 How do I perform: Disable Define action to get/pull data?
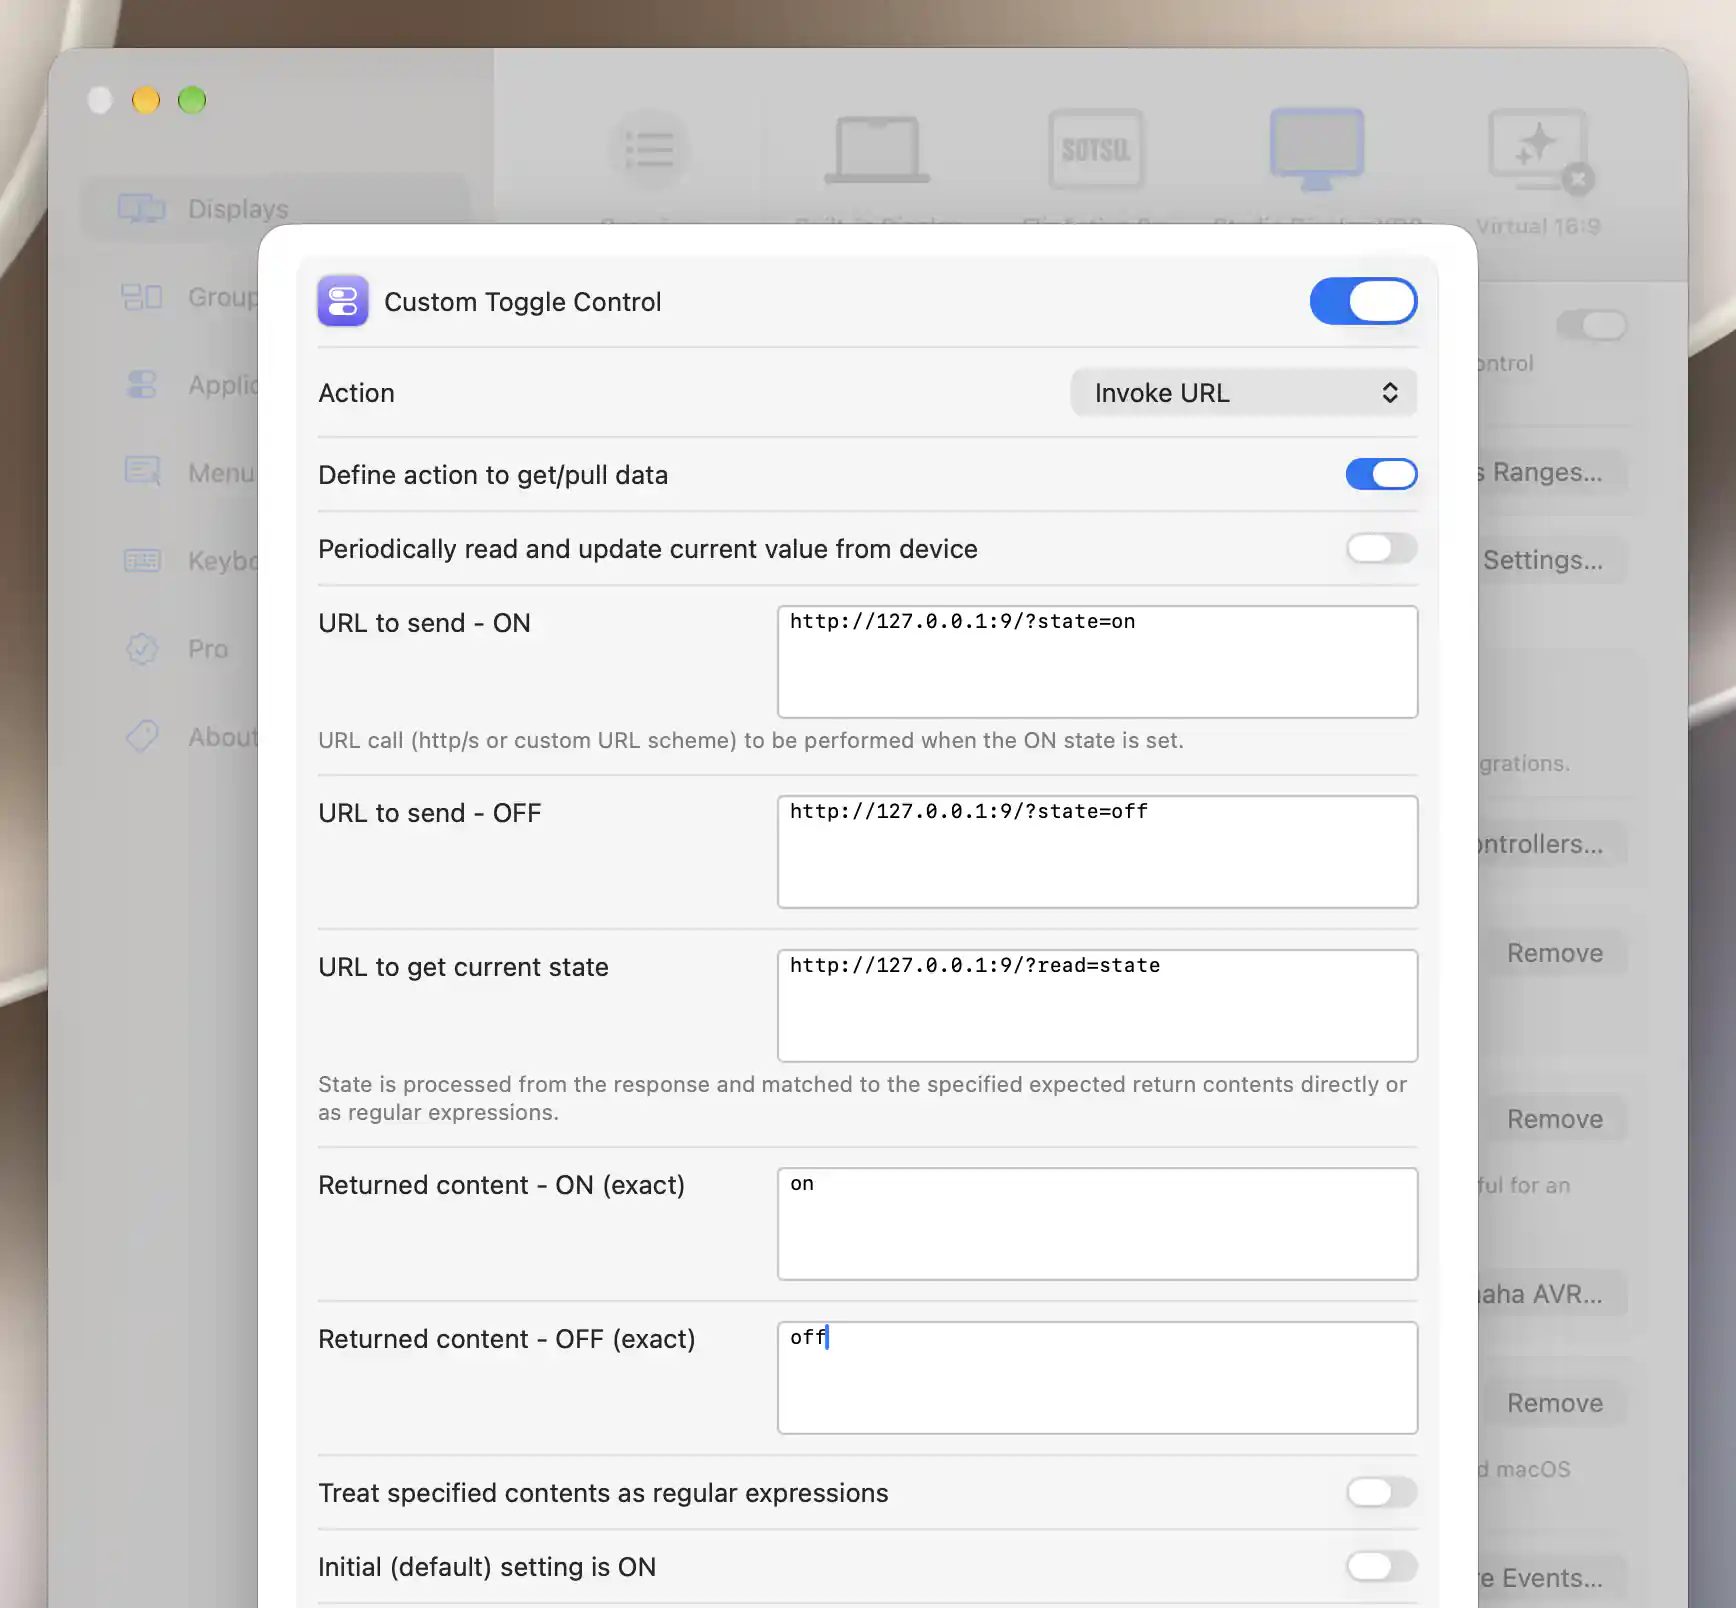(1381, 474)
